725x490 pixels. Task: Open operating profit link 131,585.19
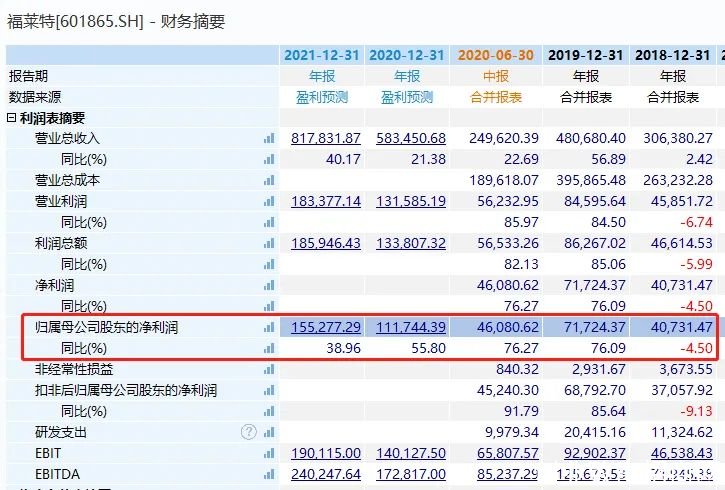point(411,201)
